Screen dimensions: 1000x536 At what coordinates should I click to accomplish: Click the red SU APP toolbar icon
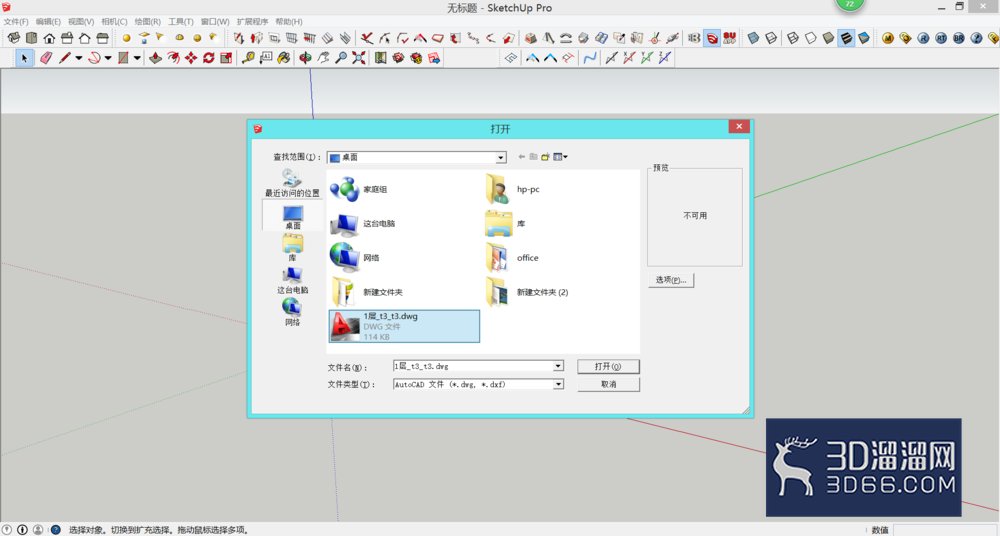click(x=730, y=38)
